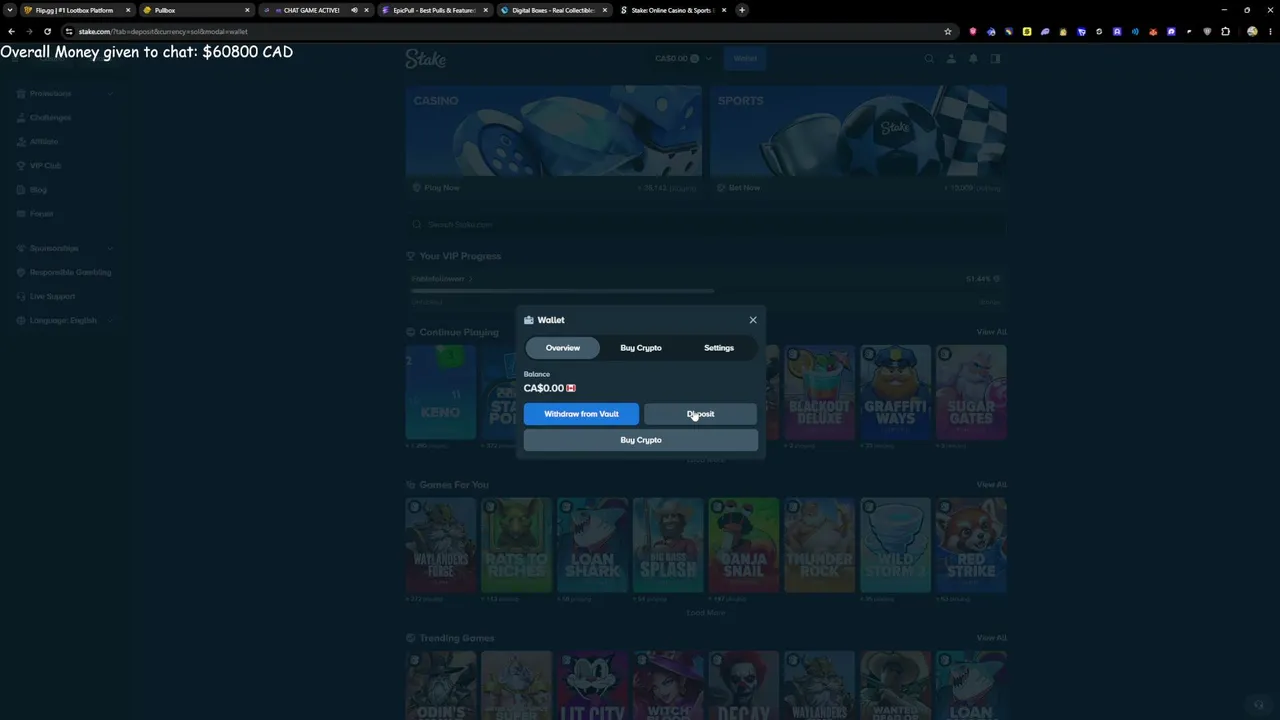This screenshot has height=720, width=1280.
Task: Click the Deposit button in Wallet
Action: (x=701, y=414)
